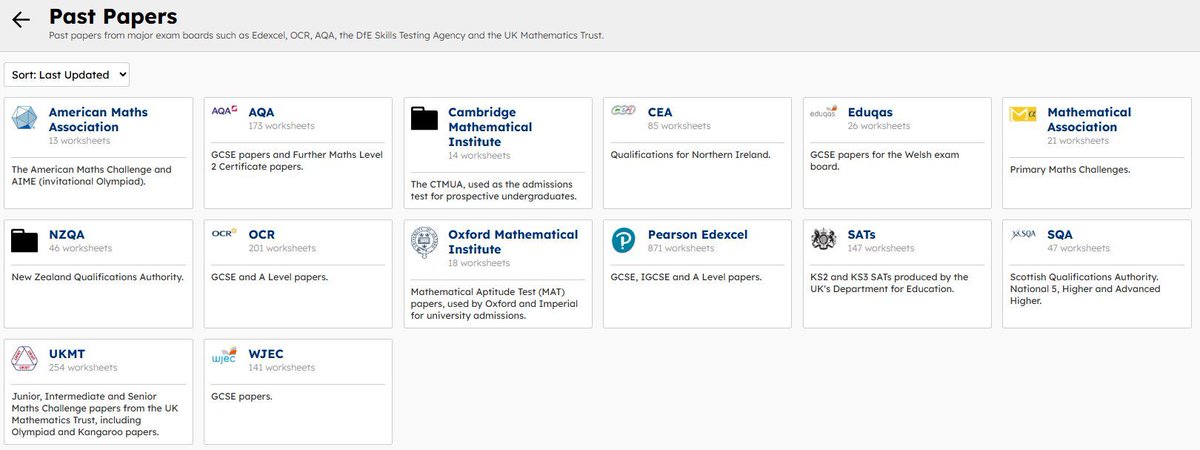Open the Oxford Mathematical Institute link
This screenshot has width=1200, height=450.
(x=513, y=241)
